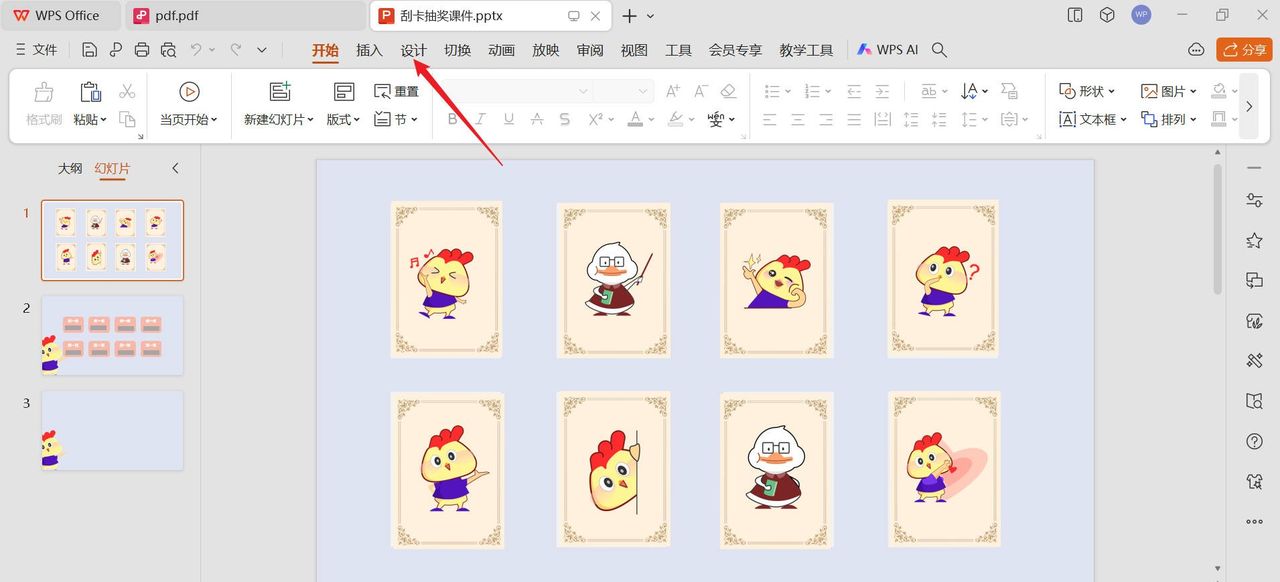Expand the font color dropdown arrow

pyautogui.click(x=651, y=120)
